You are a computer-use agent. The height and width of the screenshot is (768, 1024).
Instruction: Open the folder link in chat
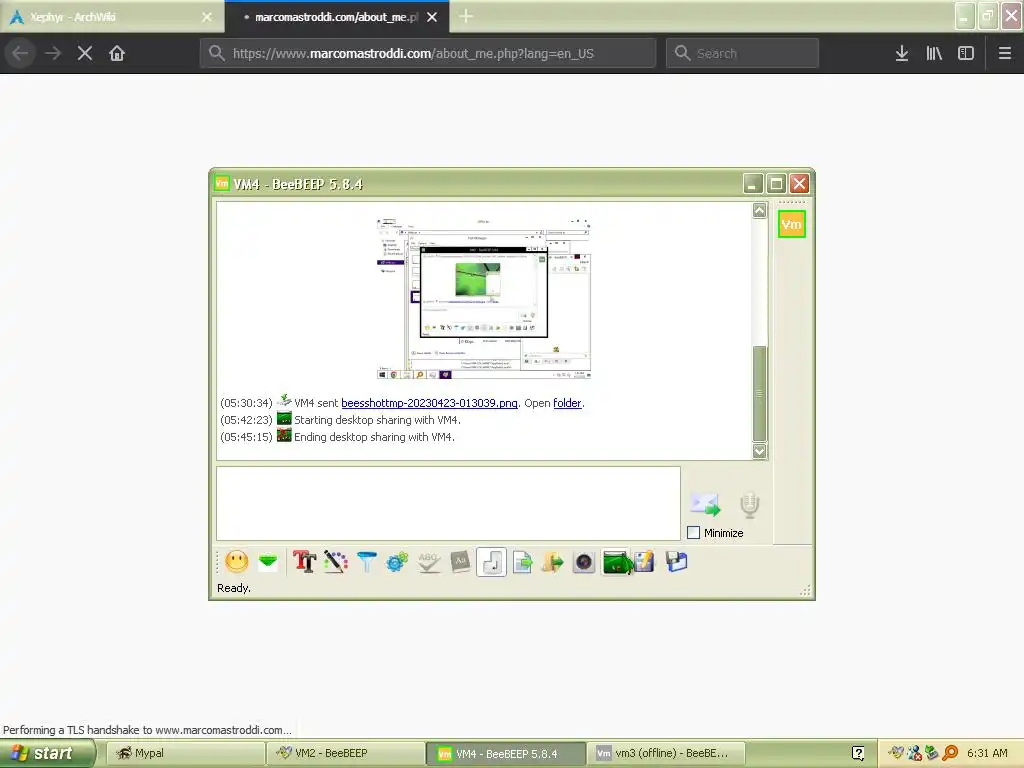567,403
